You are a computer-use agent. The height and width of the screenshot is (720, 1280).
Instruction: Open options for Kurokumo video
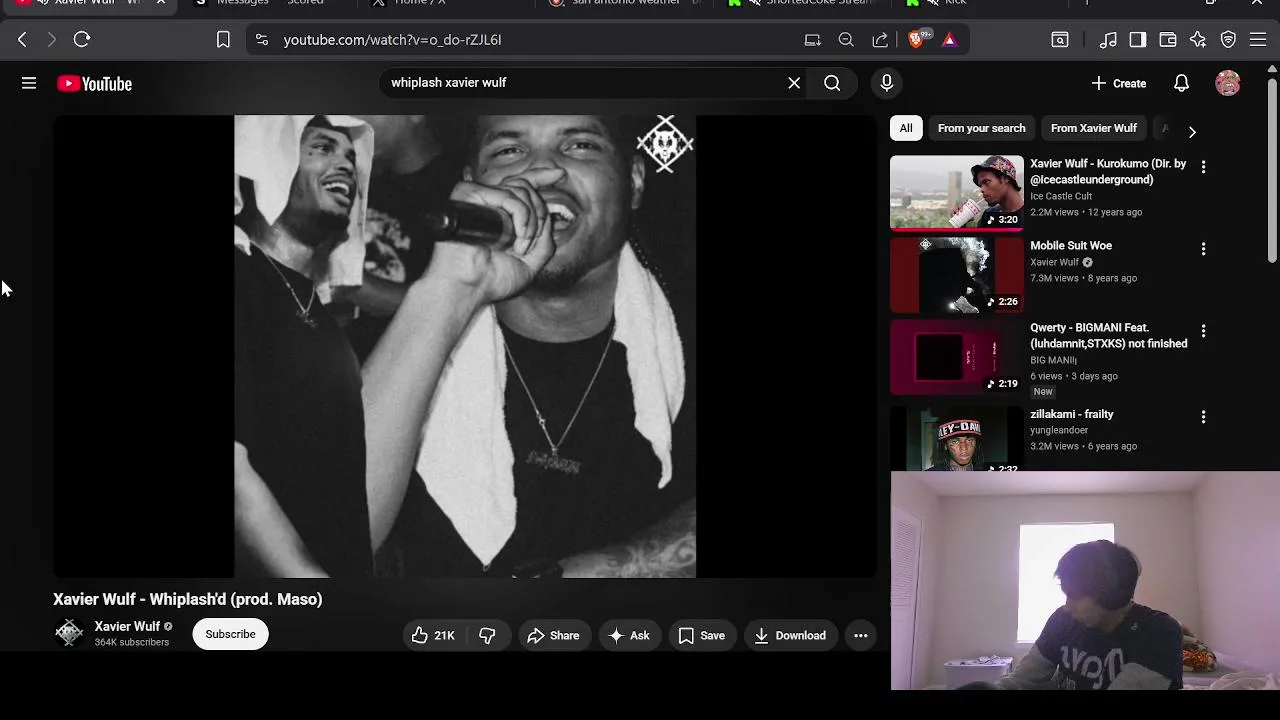click(1203, 167)
